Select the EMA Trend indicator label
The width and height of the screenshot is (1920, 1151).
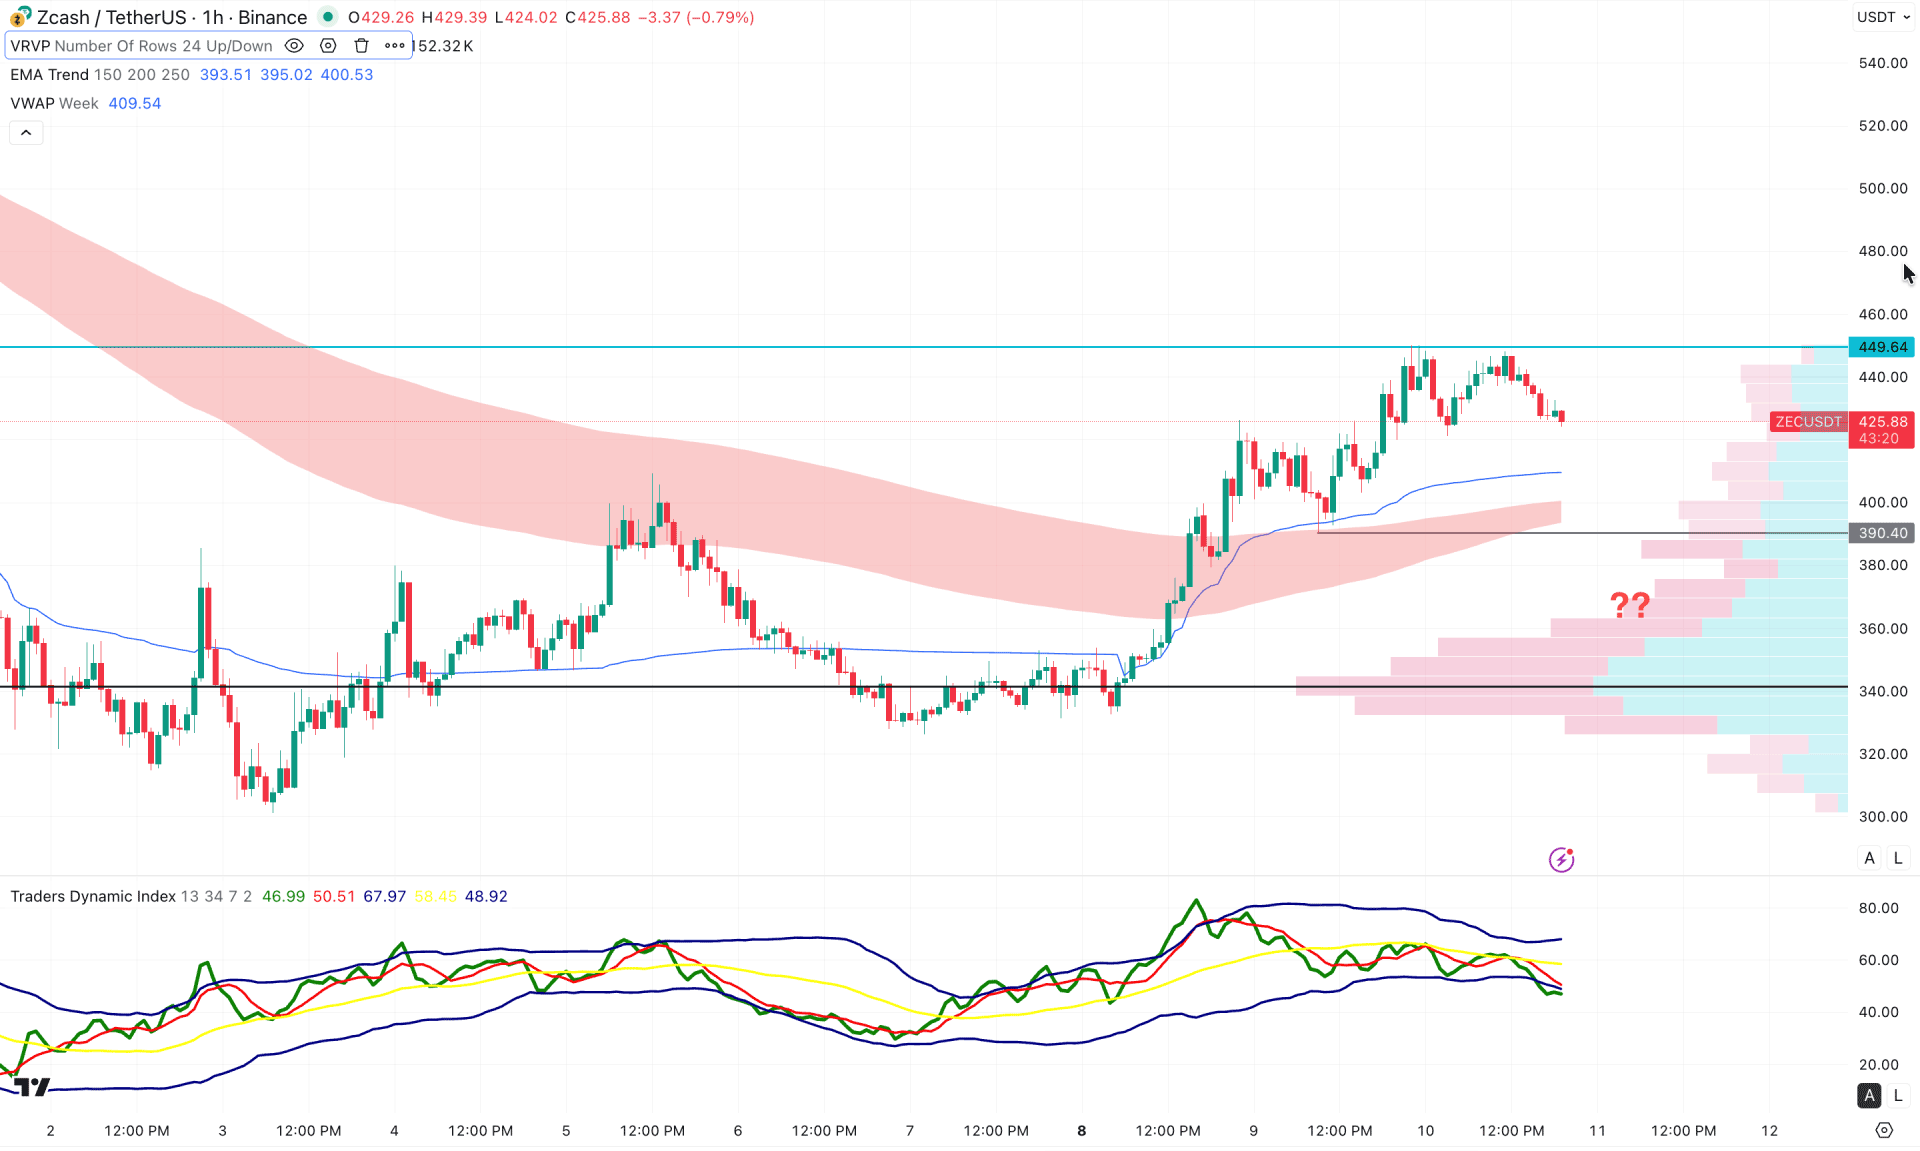(x=50, y=74)
